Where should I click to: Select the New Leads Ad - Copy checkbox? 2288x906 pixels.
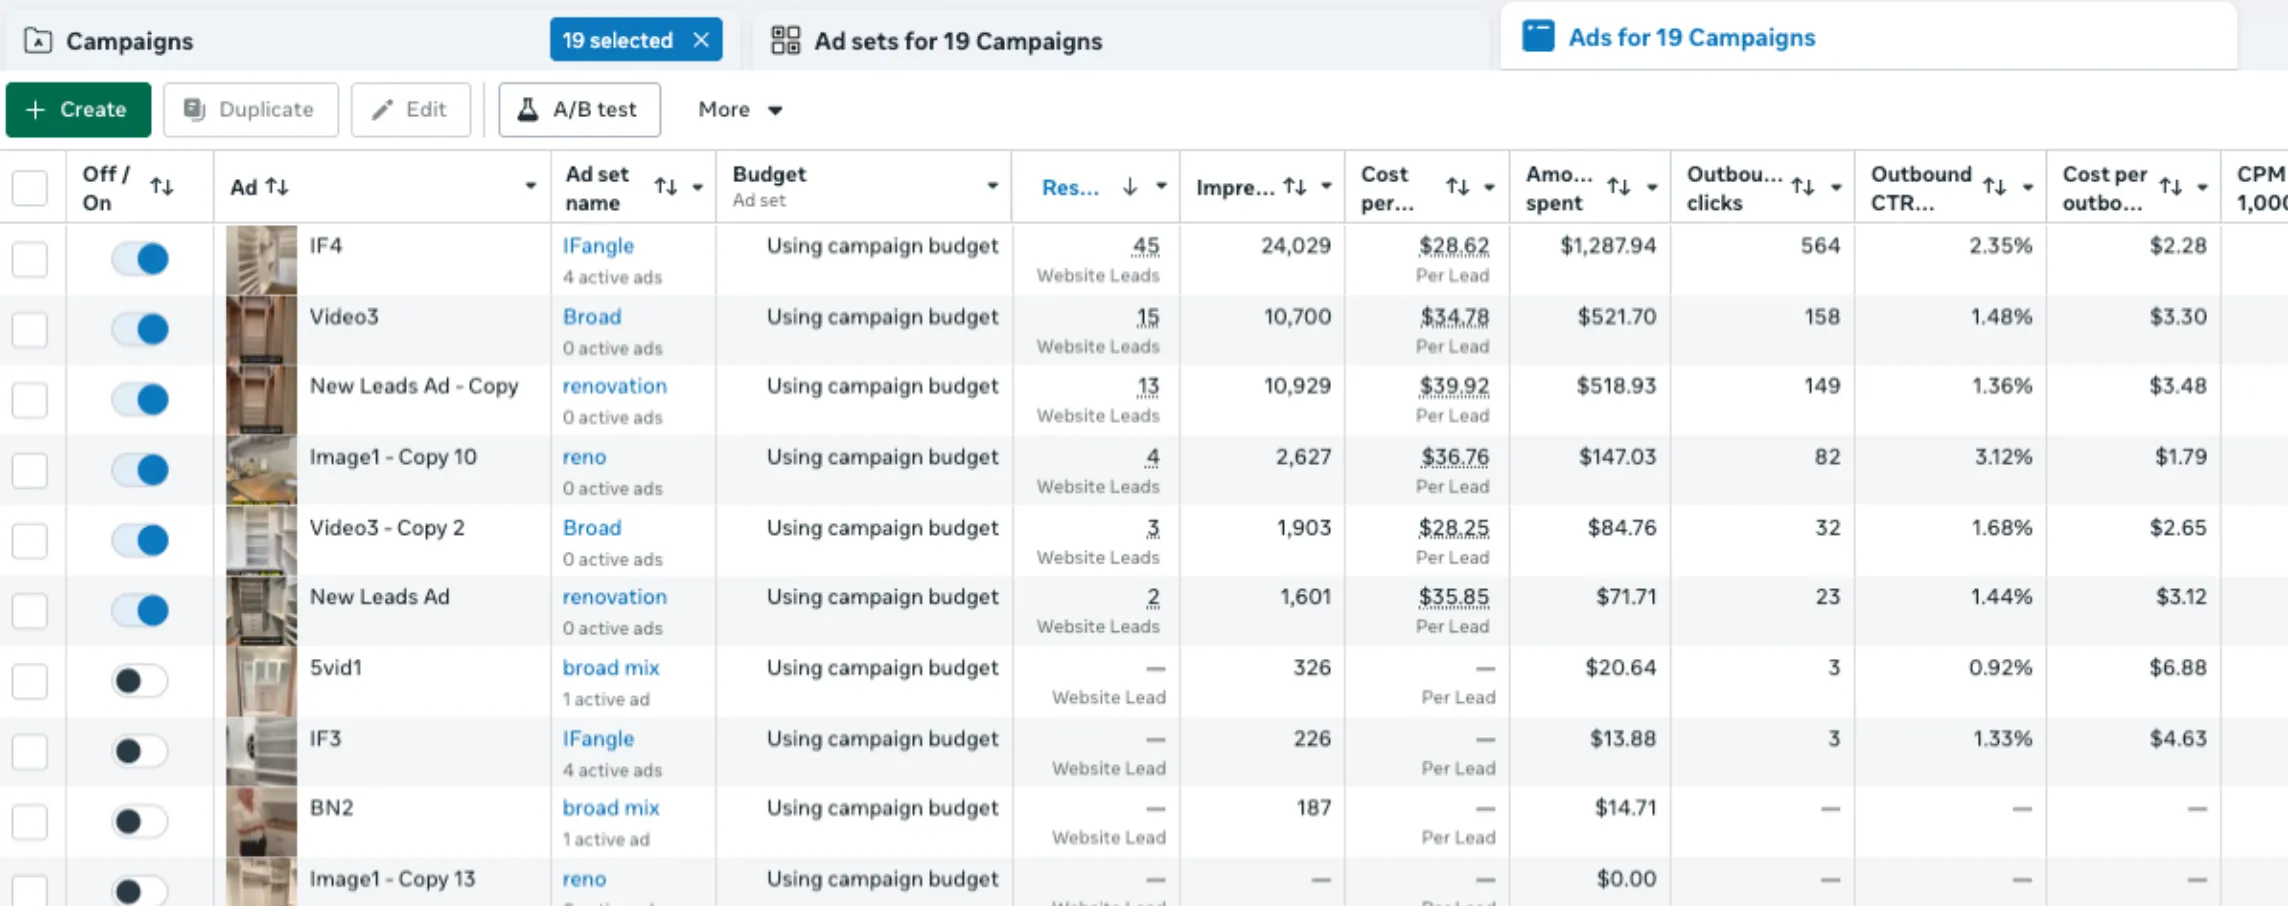coord(30,399)
